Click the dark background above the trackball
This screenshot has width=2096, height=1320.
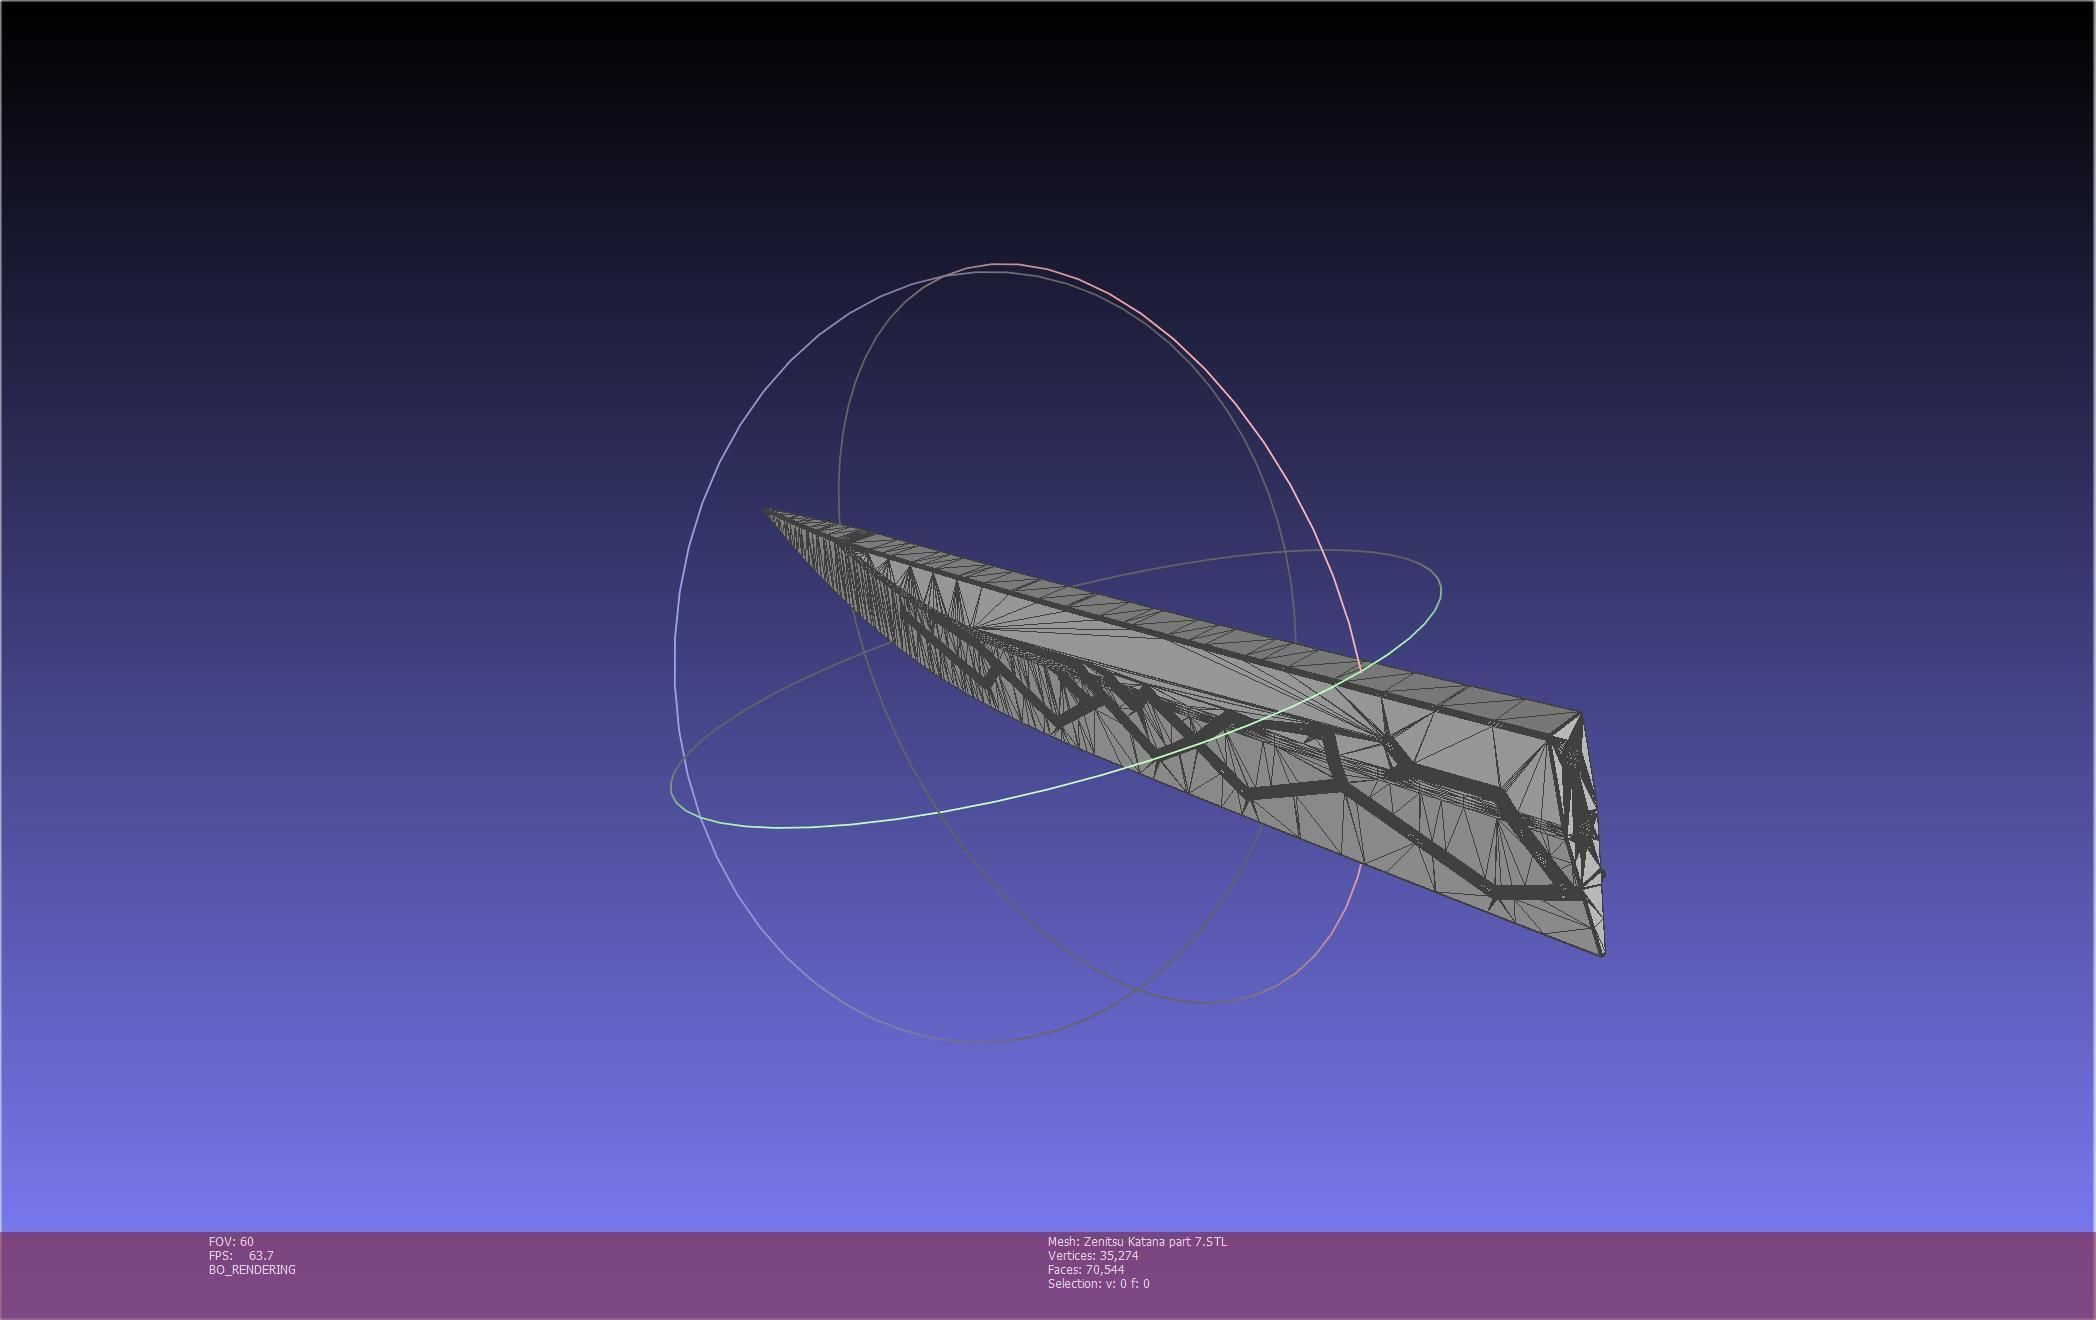[1000, 120]
